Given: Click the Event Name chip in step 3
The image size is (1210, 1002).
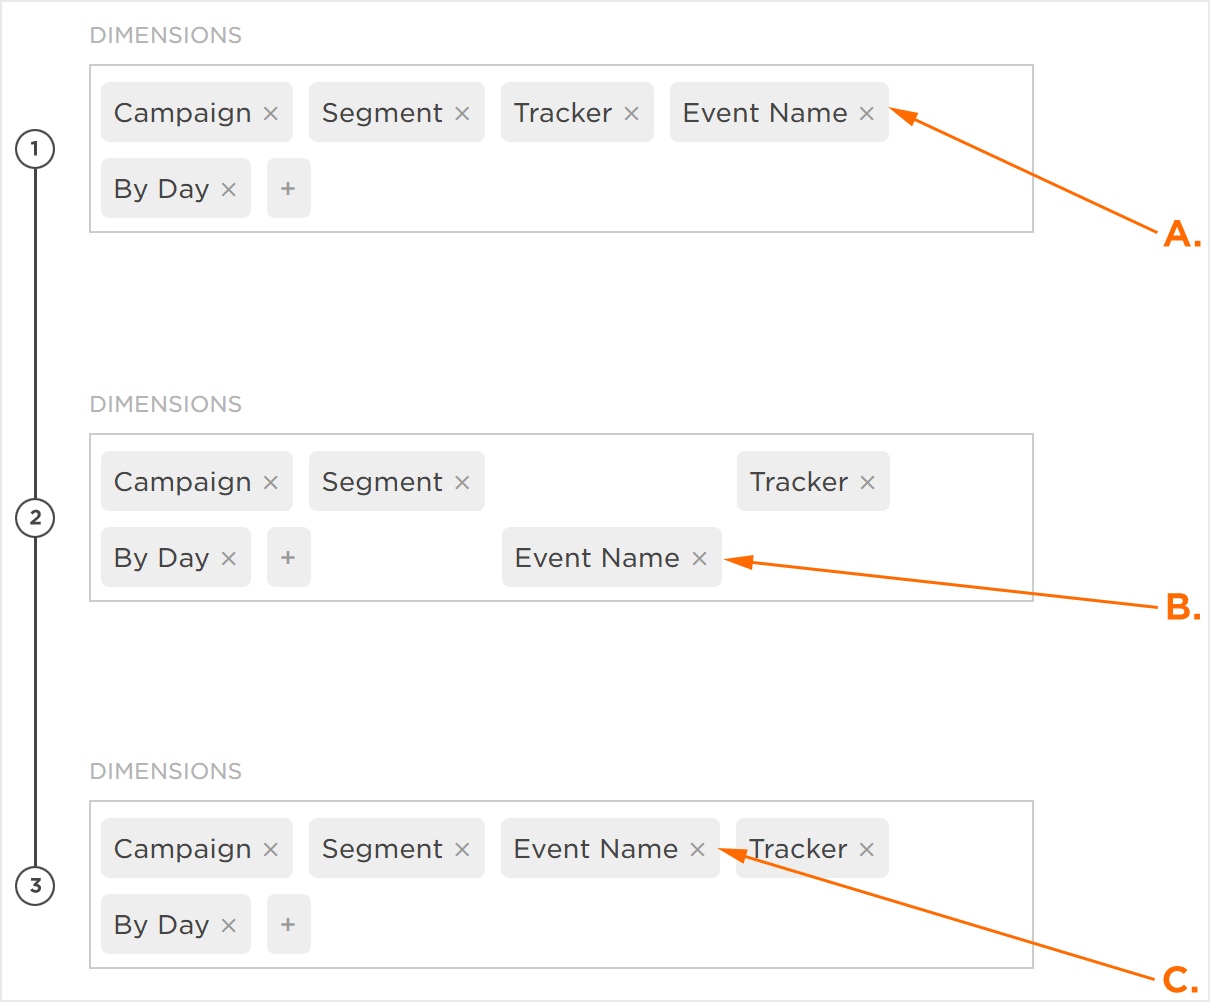Looking at the screenshot, I should click(x=596, y=849).
